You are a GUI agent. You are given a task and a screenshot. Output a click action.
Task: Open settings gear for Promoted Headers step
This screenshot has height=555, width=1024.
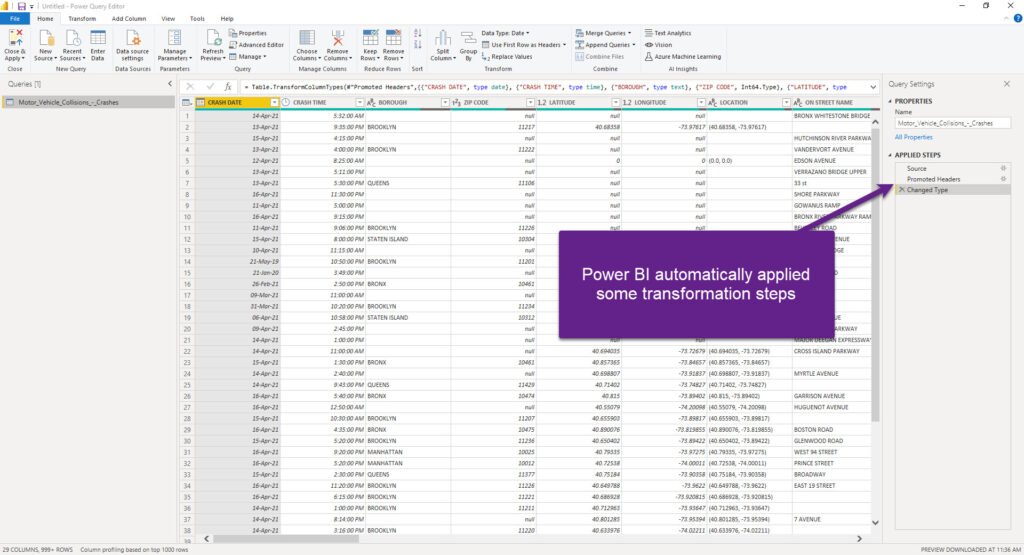[x=1003, y=179]
